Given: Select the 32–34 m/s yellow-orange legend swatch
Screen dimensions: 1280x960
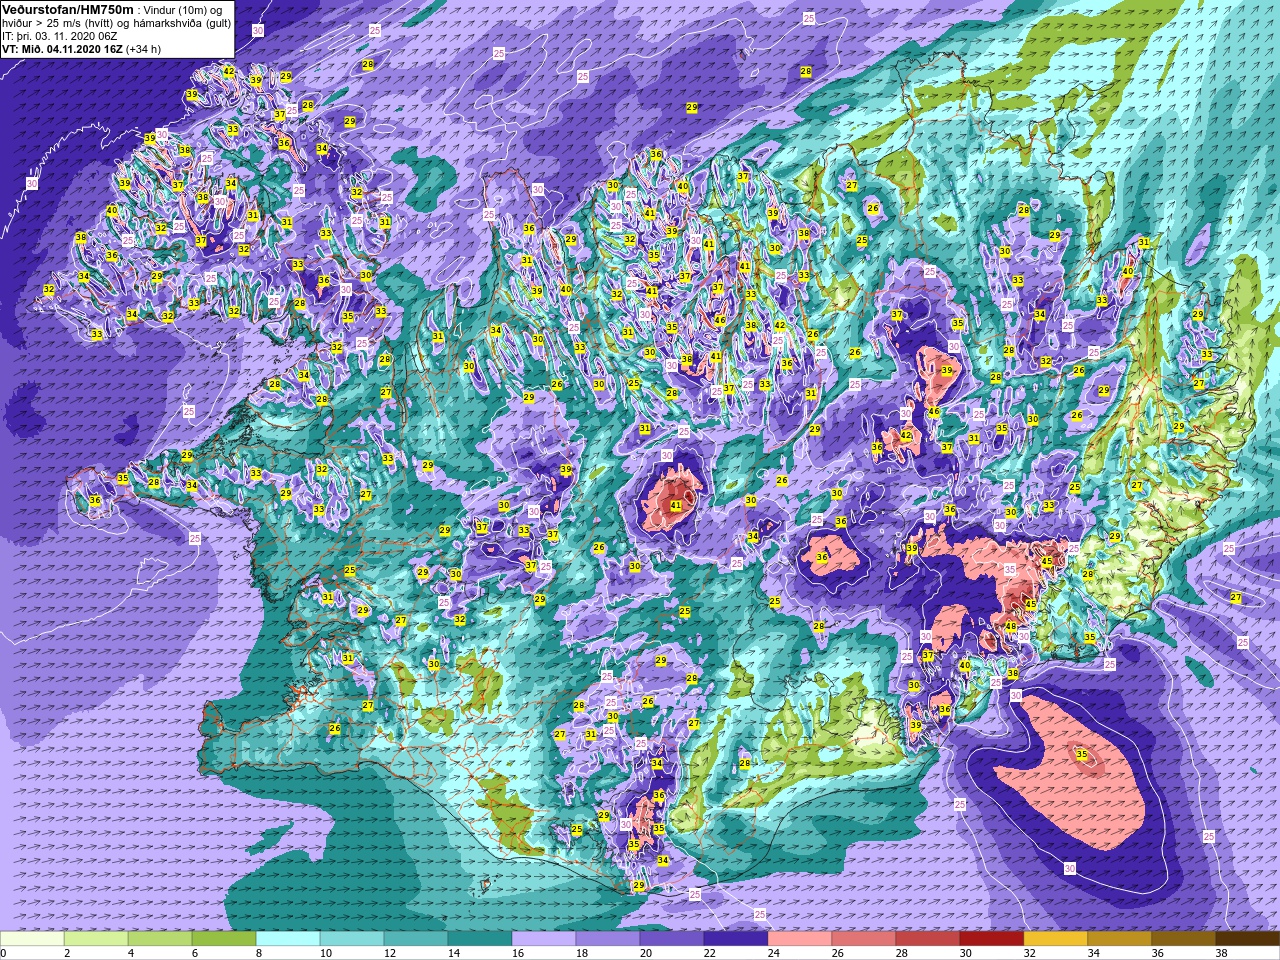Looking at the screenshot, I should 1056,940.
